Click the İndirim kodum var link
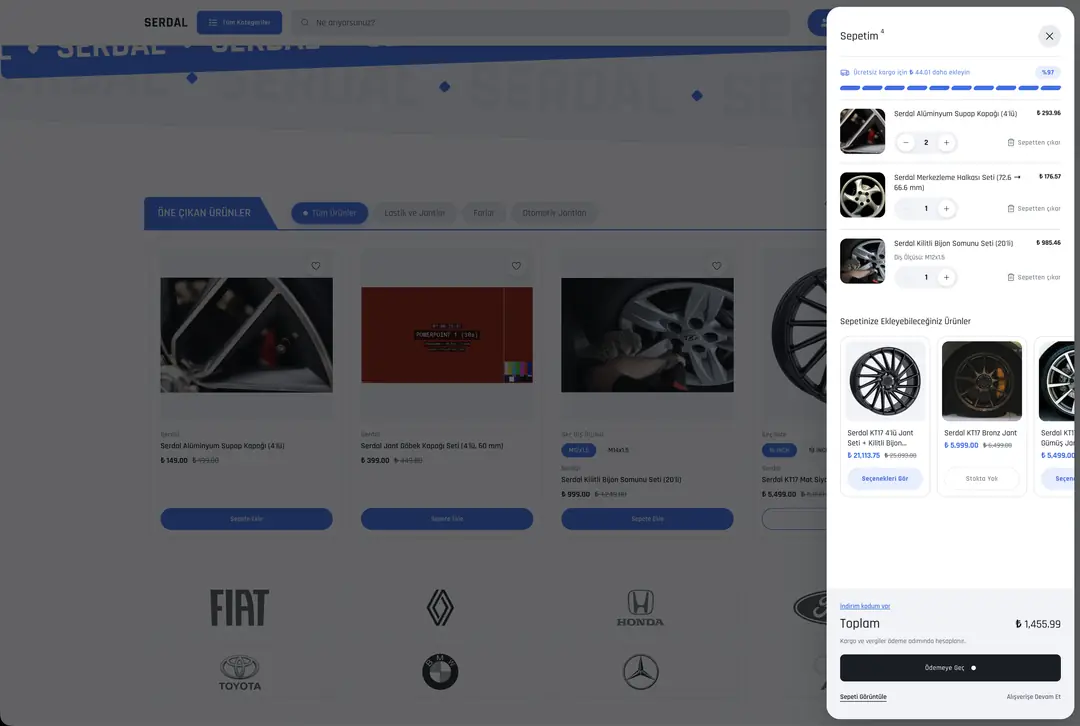 click(865, 606)
